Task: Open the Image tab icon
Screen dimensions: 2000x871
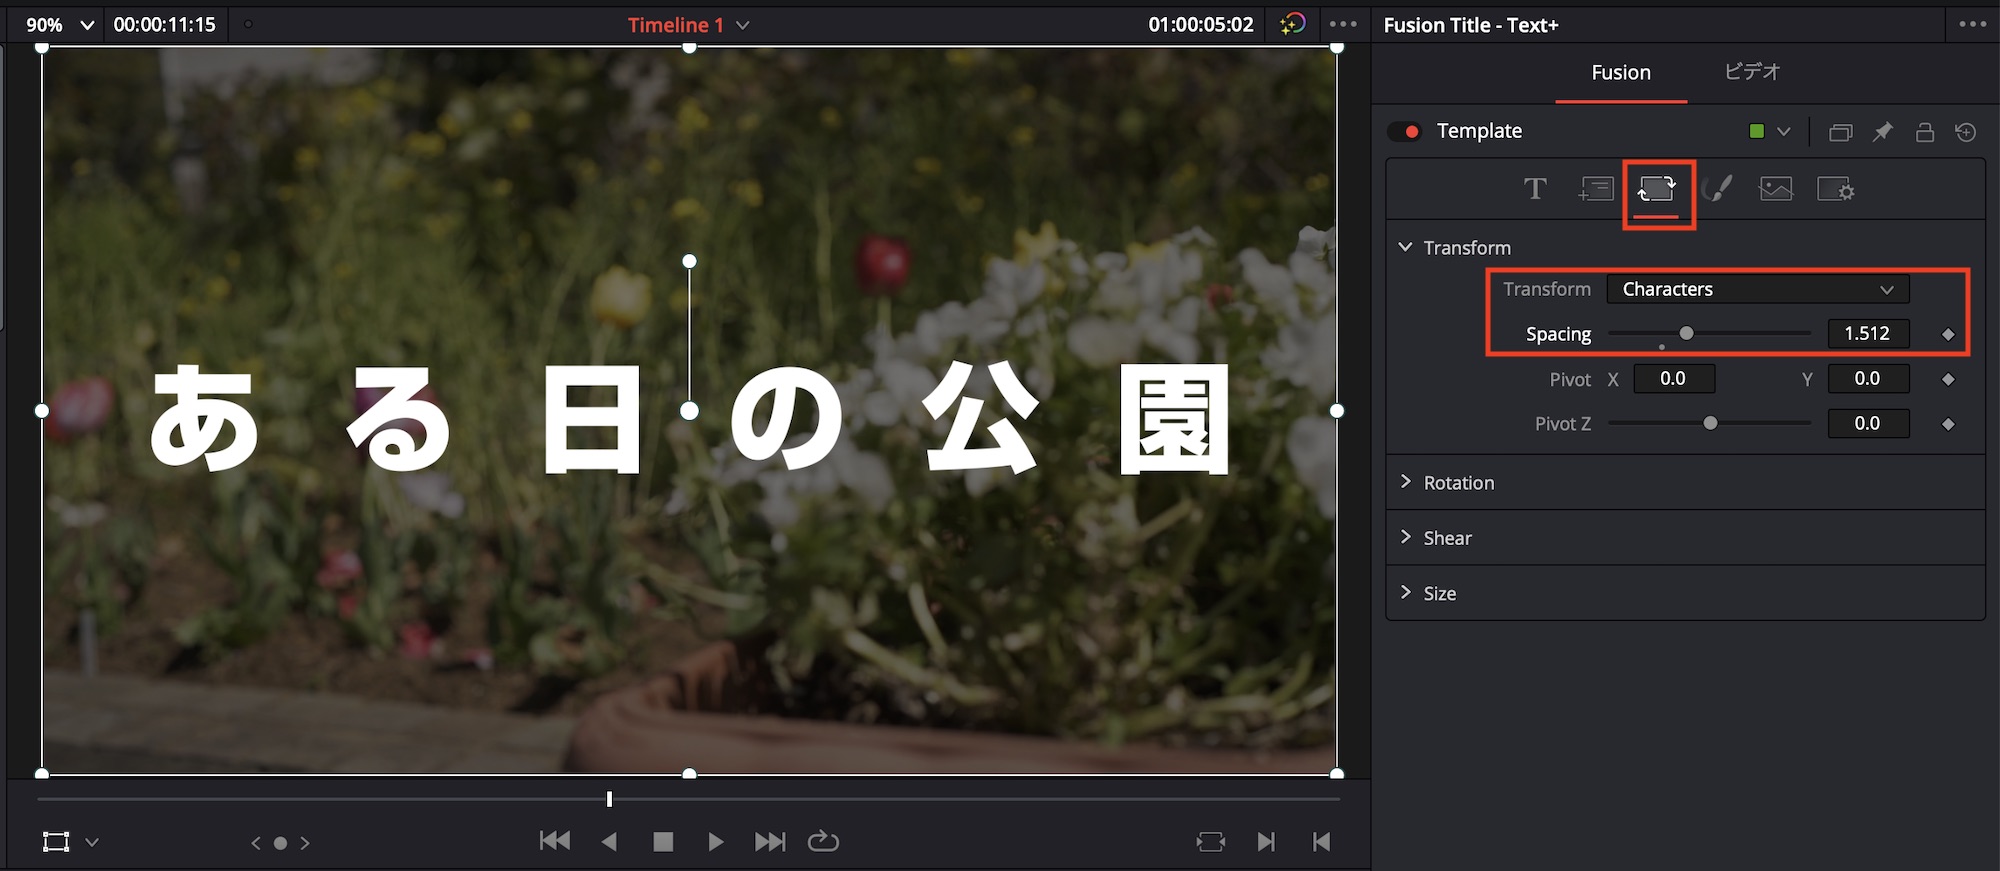Action: pyautogui.click(x=1776, y=189)
